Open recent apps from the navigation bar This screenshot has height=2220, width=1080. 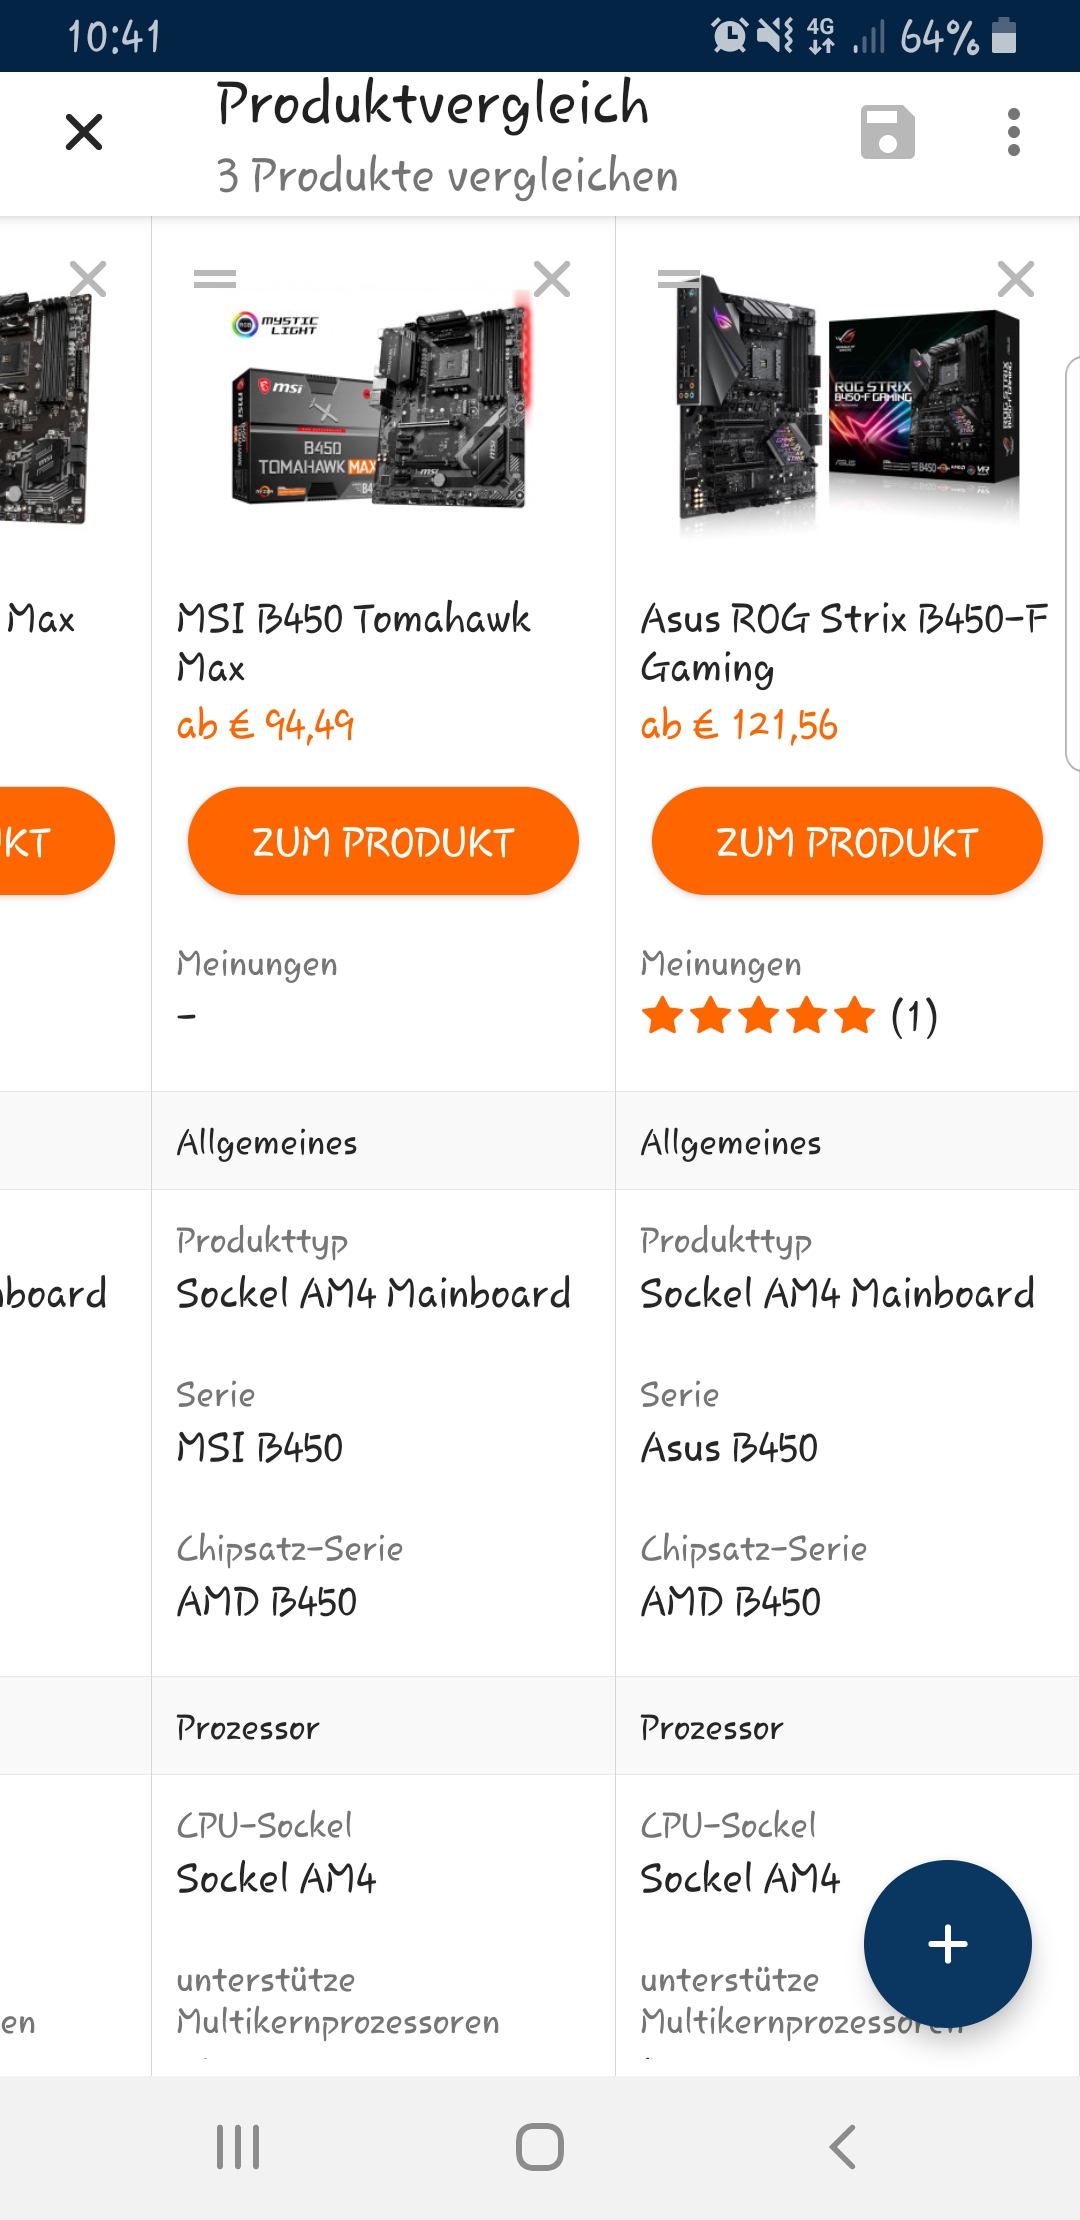pos(238,2147)
